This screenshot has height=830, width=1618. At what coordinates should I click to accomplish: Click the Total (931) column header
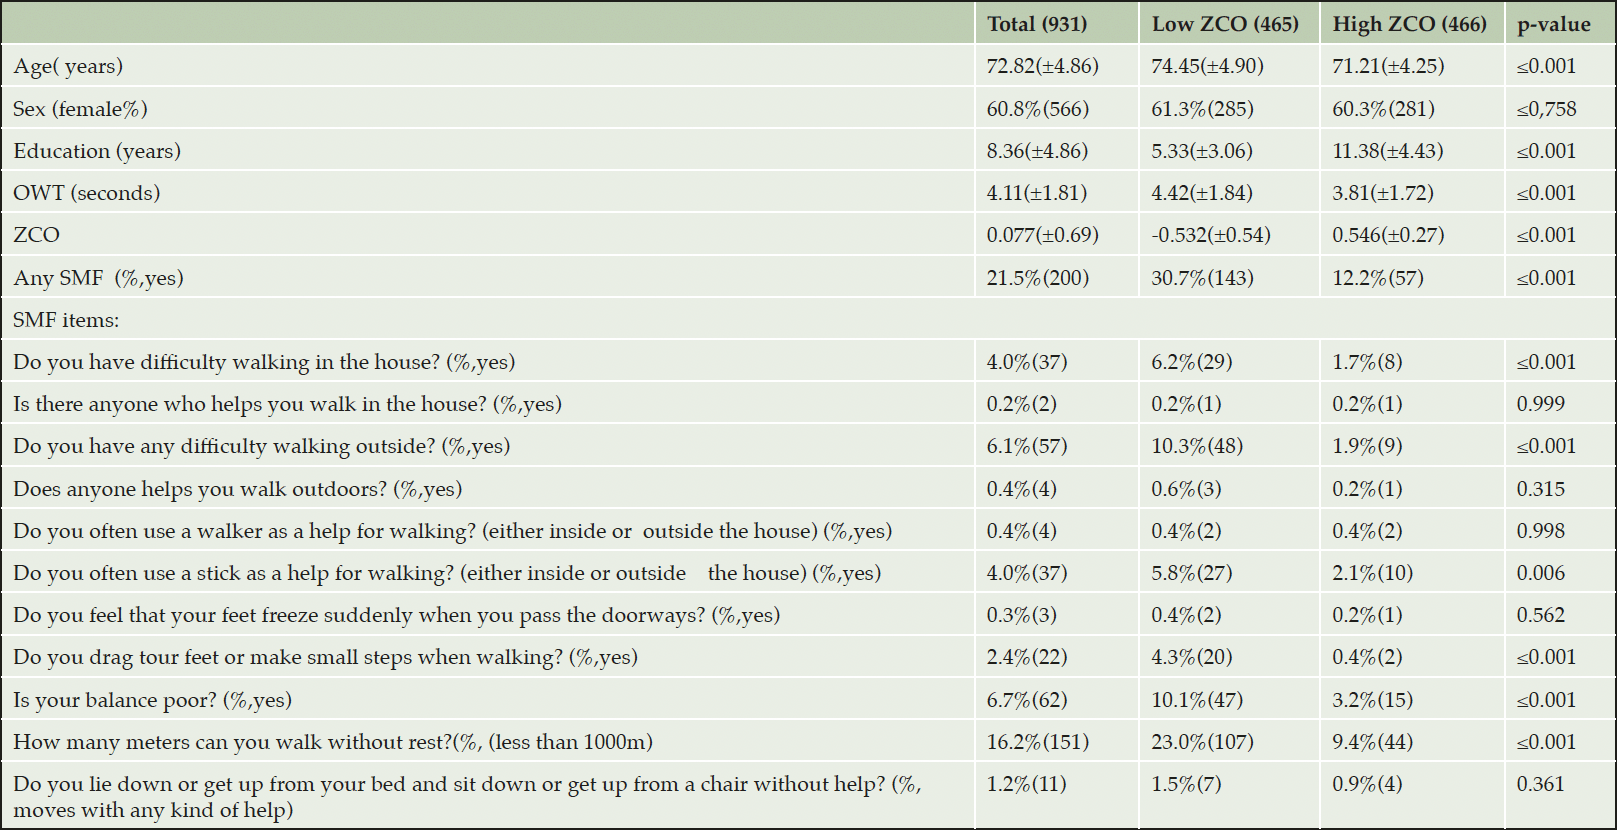[1036, 24]
